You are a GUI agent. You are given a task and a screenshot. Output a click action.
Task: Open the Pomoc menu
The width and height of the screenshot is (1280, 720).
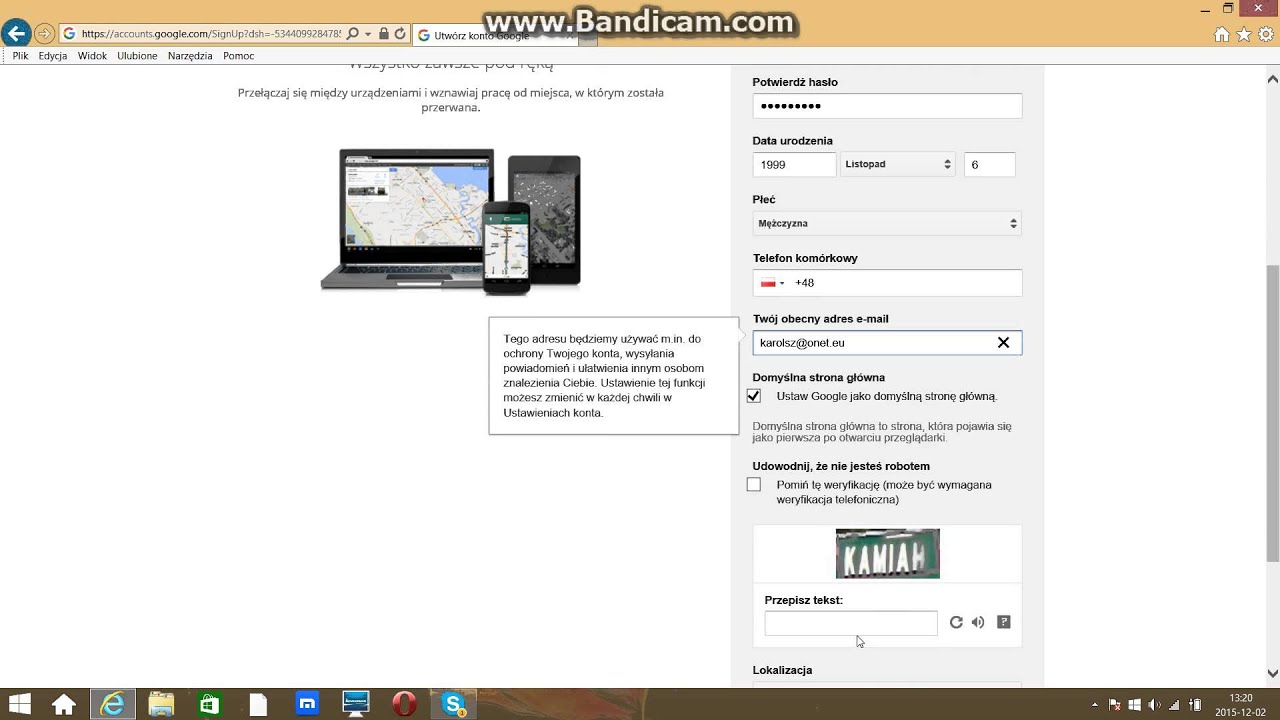coord(239,56)
